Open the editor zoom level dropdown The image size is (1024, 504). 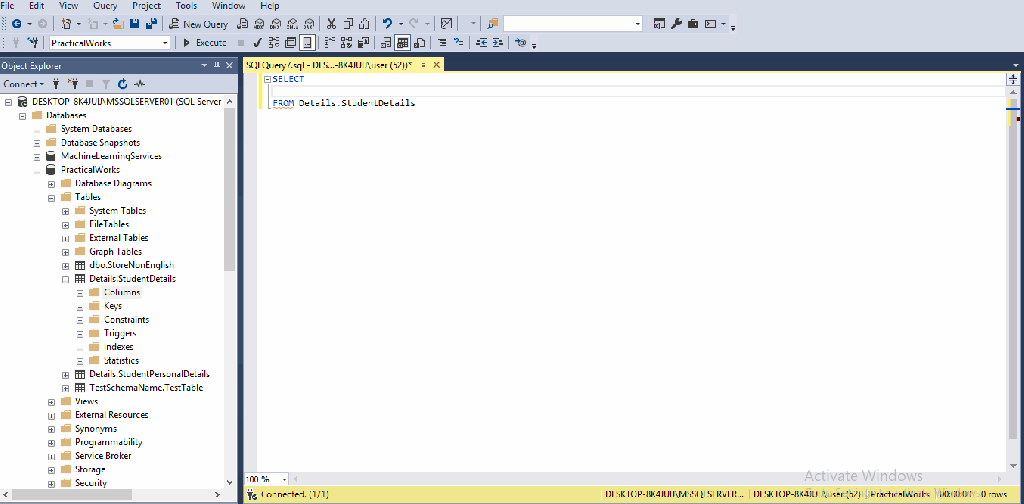[x=285, y=480]
